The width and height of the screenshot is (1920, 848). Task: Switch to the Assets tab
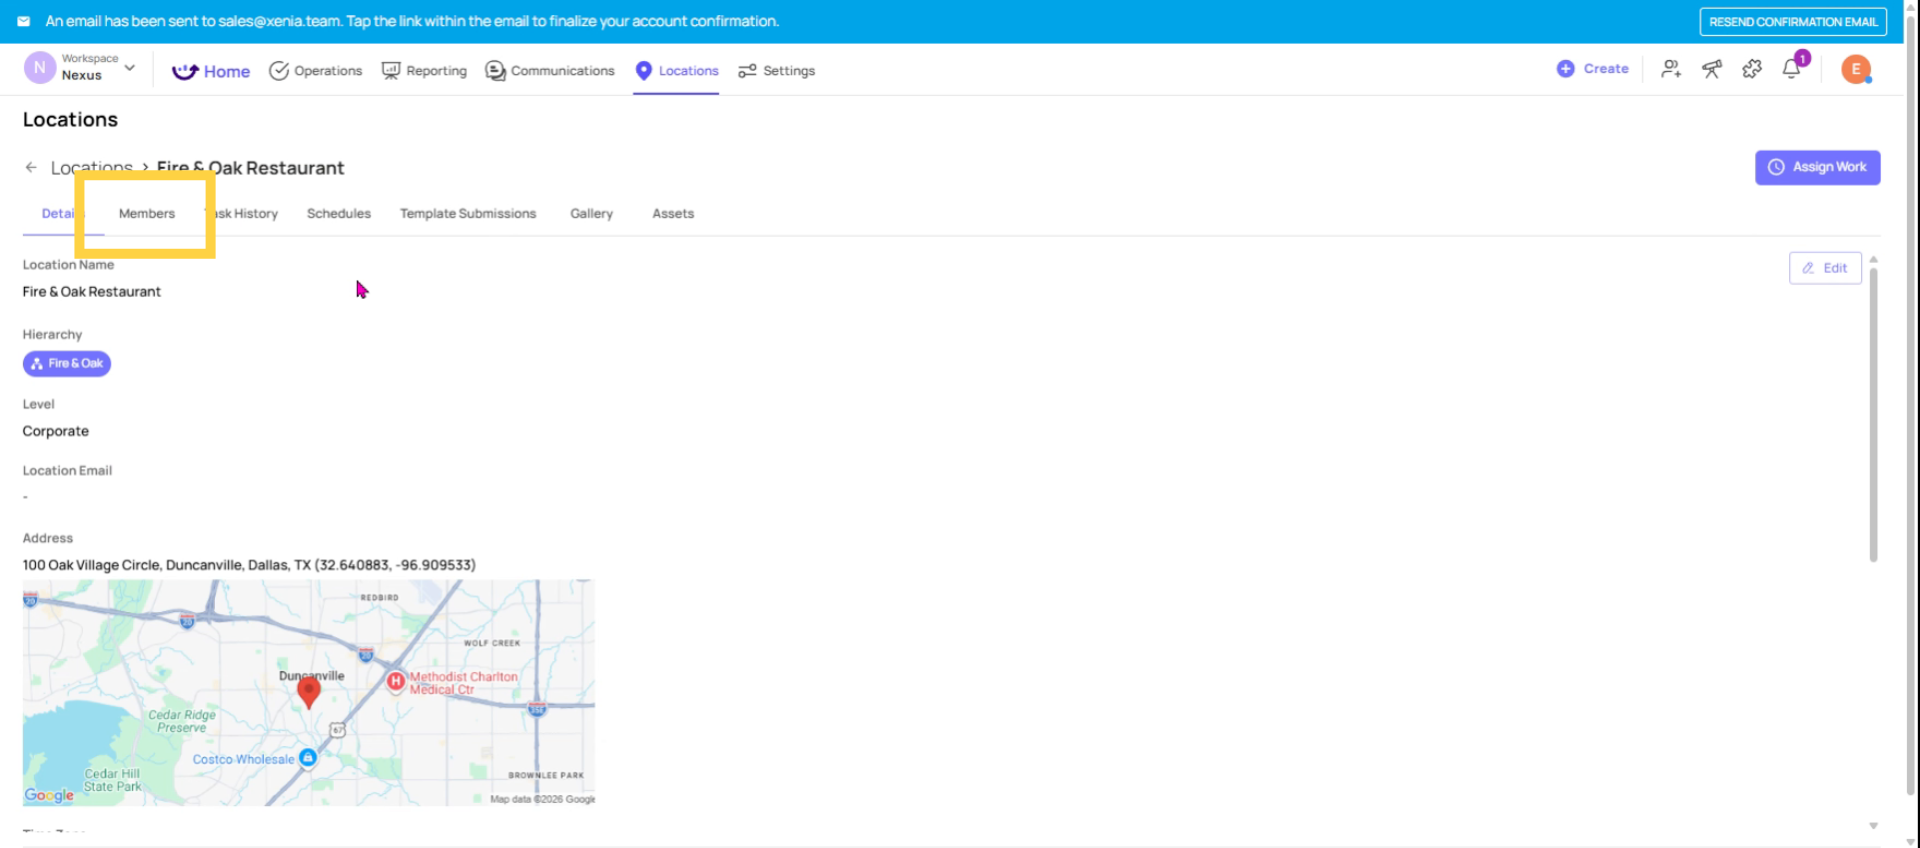tap(673, 213)
